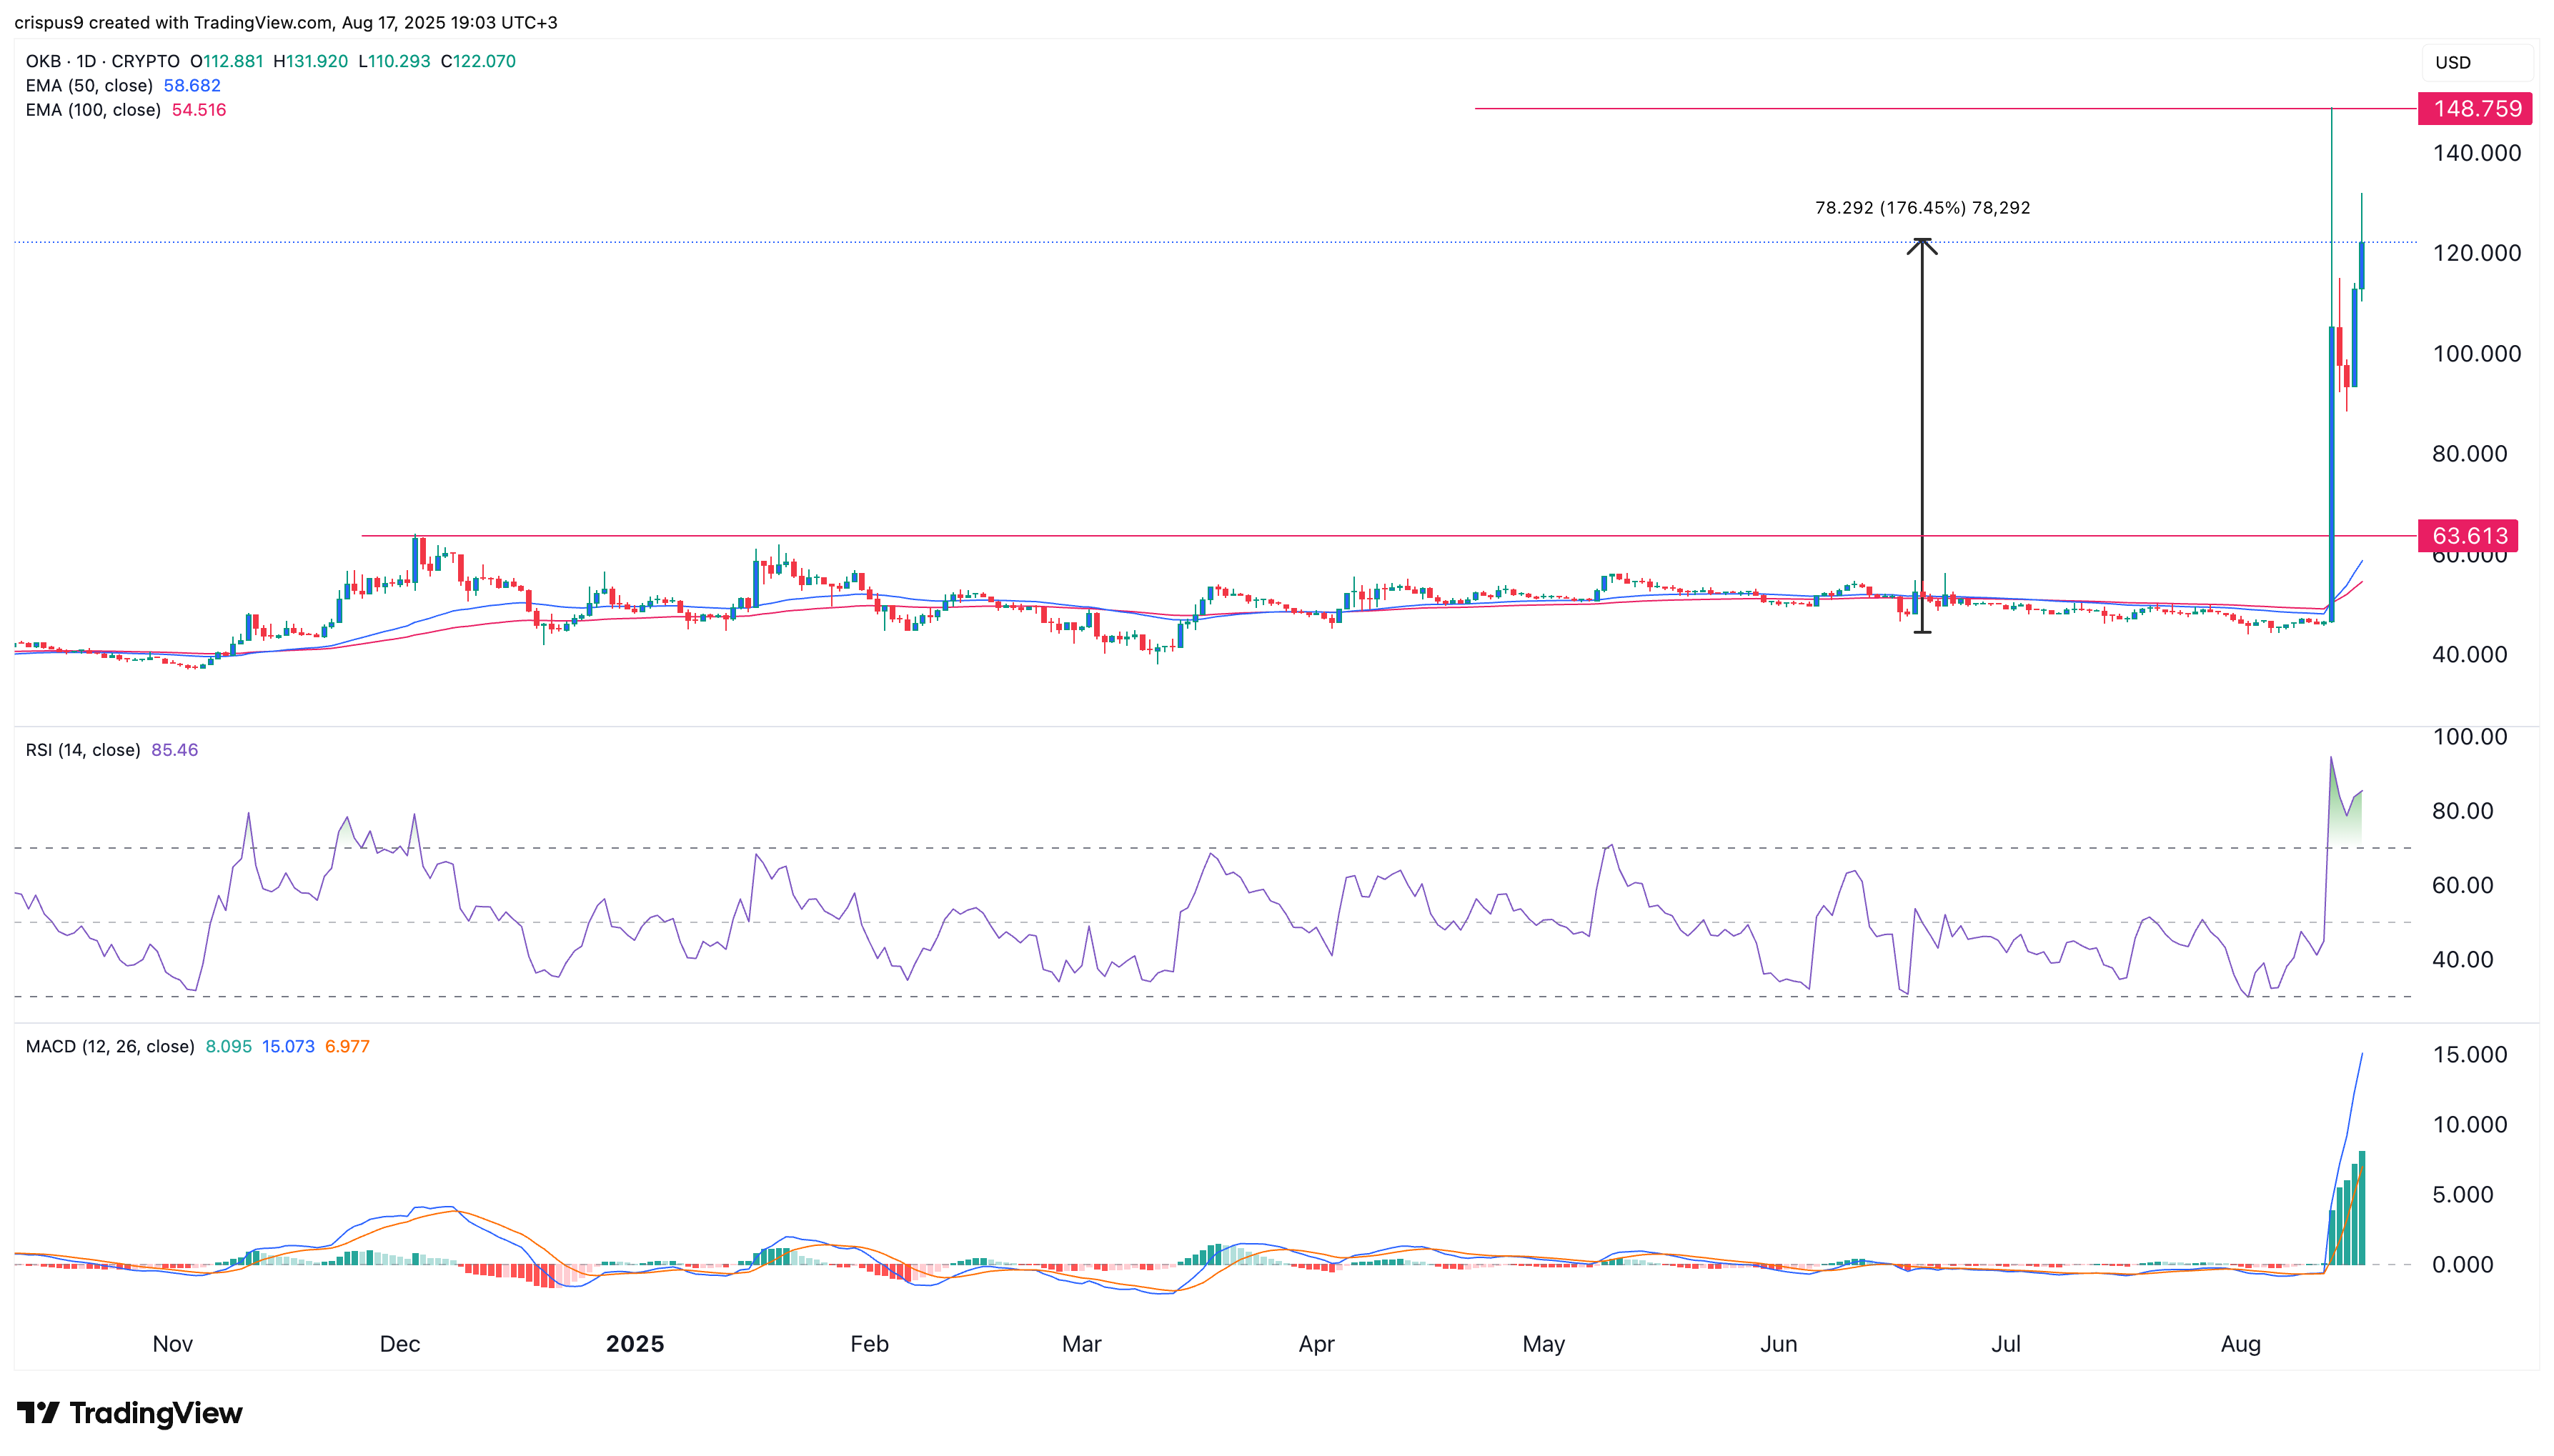Image resolution: width=2554 pixels, height=1456 pixels.
Task: Click the 120.000 price axis label
Action: tap(2476, 253)
